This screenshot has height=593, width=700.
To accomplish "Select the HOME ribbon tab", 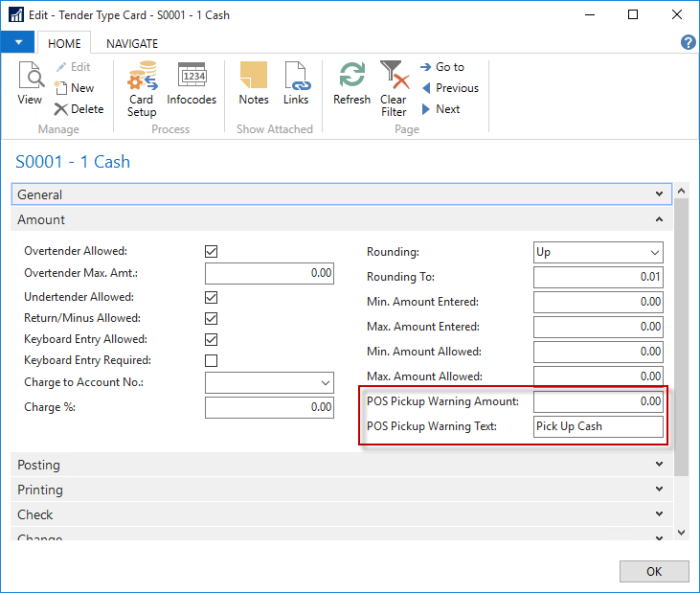I will pos(64,44).
